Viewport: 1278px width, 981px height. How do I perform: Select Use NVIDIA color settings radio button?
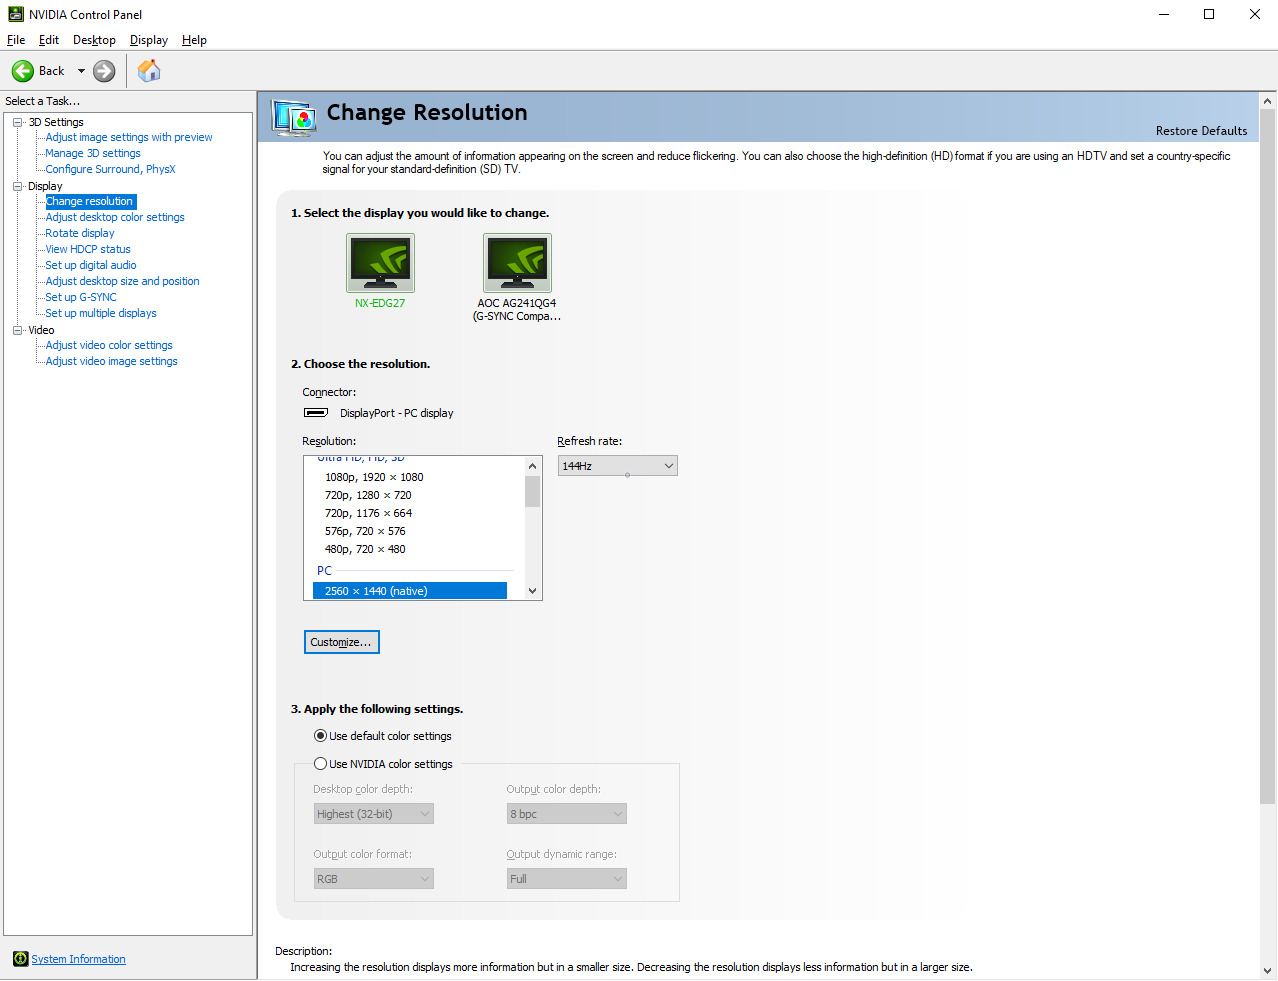click(x=320, y=764)
